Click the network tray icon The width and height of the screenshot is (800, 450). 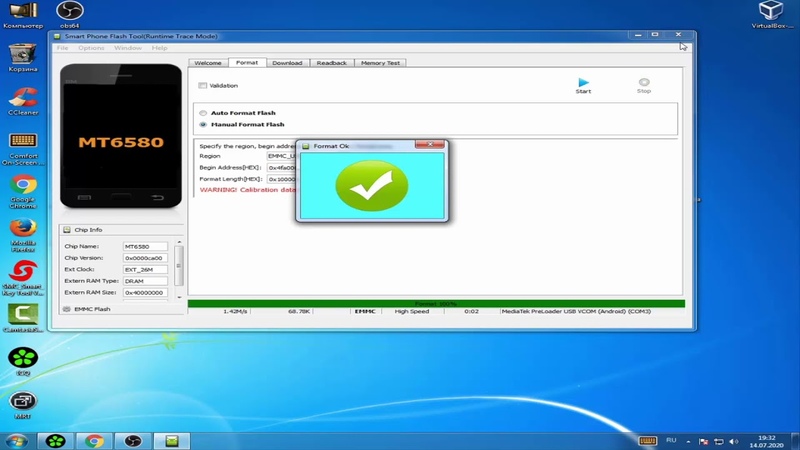[719, 441]
